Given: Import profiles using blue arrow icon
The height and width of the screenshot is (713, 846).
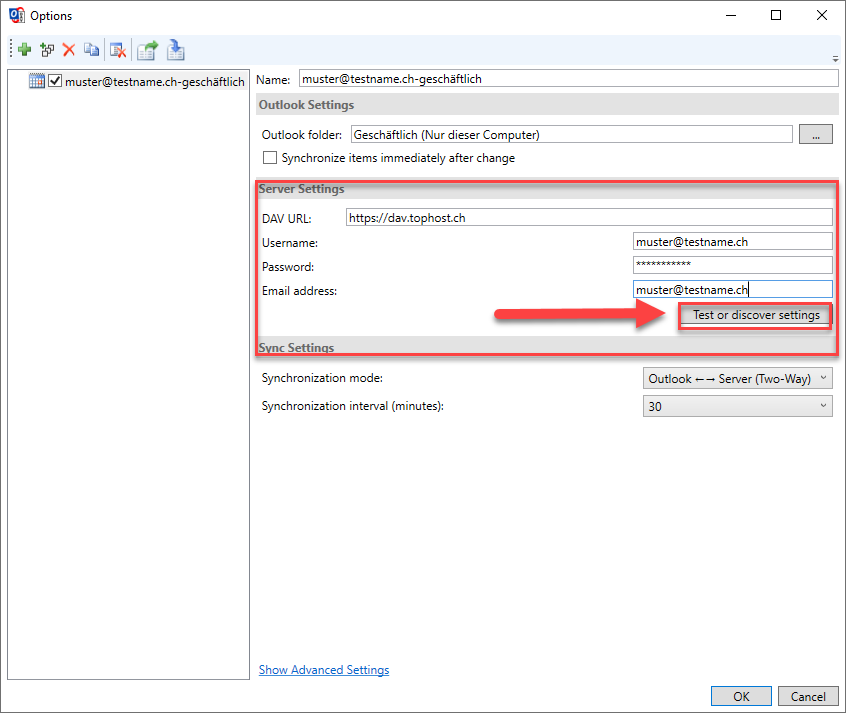Looking at the screenshot, I should [175, 50].
